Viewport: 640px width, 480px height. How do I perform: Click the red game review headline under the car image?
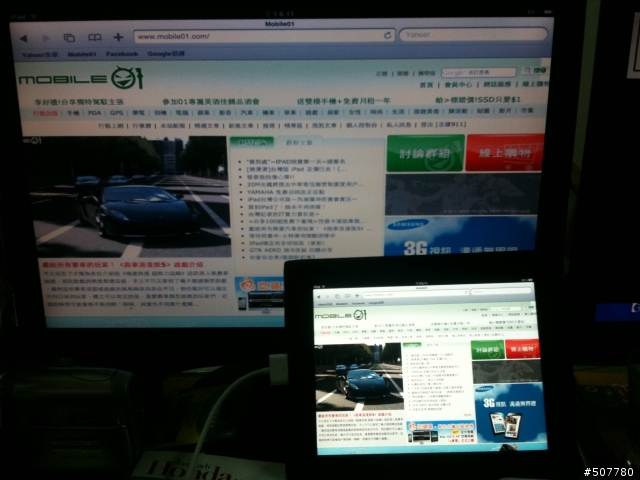pyautogui.click(x=122, y=264)
